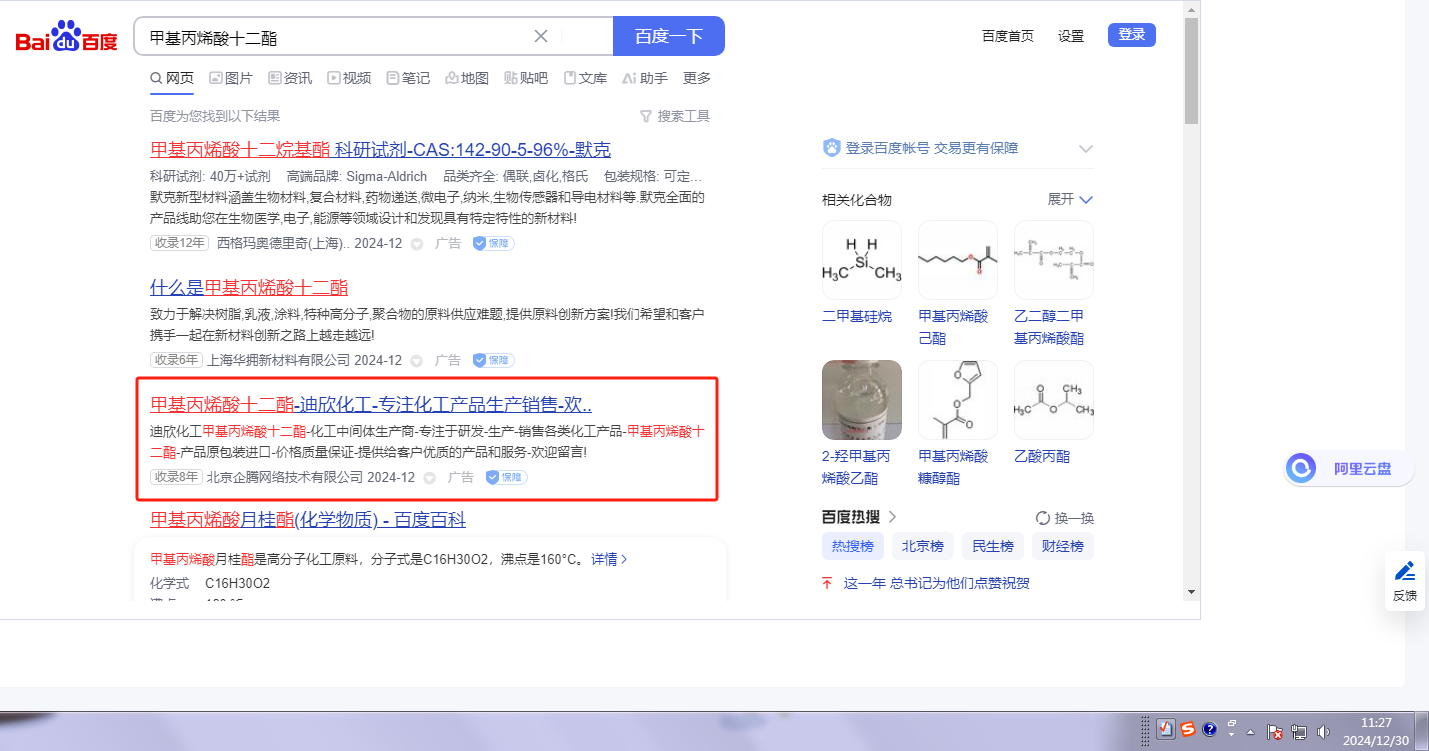
Task: Open 更多 search categories
Action: (x=697, y=78)
